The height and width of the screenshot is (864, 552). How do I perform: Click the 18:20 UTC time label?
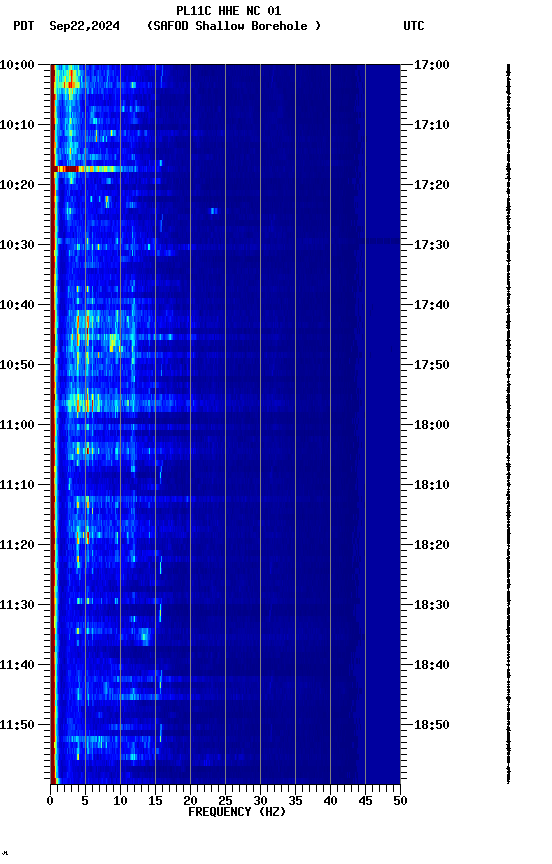(x=432, y=545)
